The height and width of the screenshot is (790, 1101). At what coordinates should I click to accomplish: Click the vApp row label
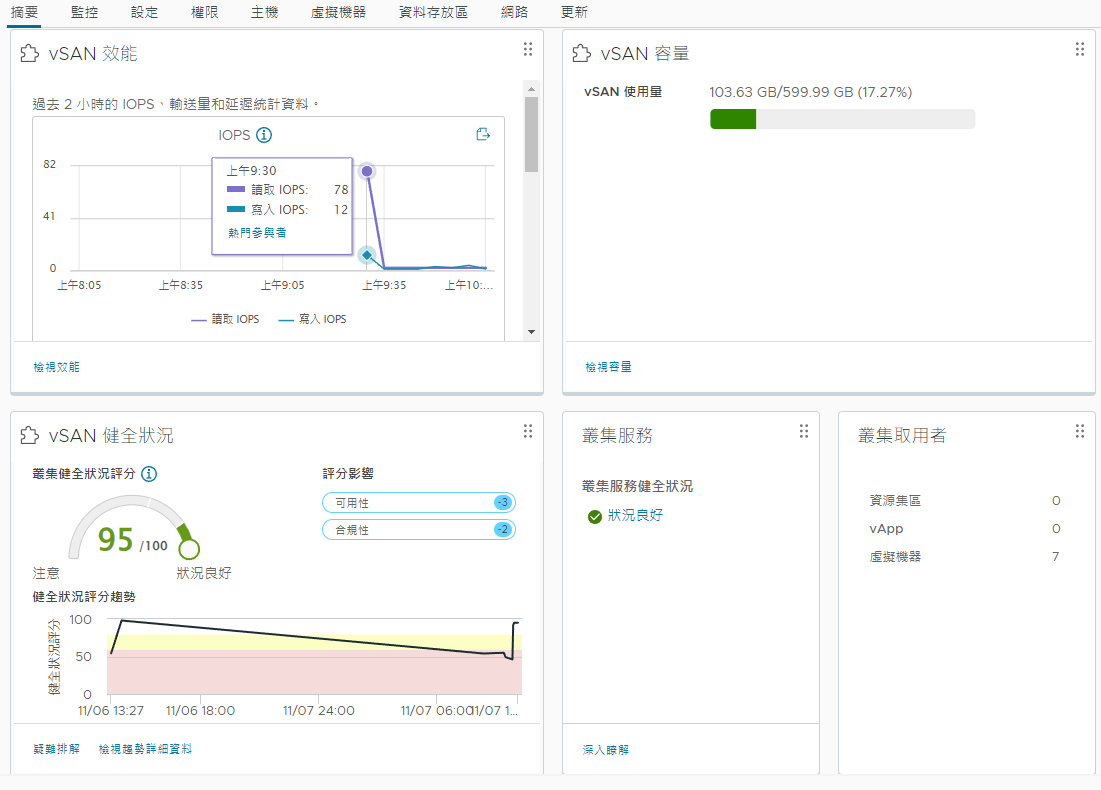click(x=886, y=529)
